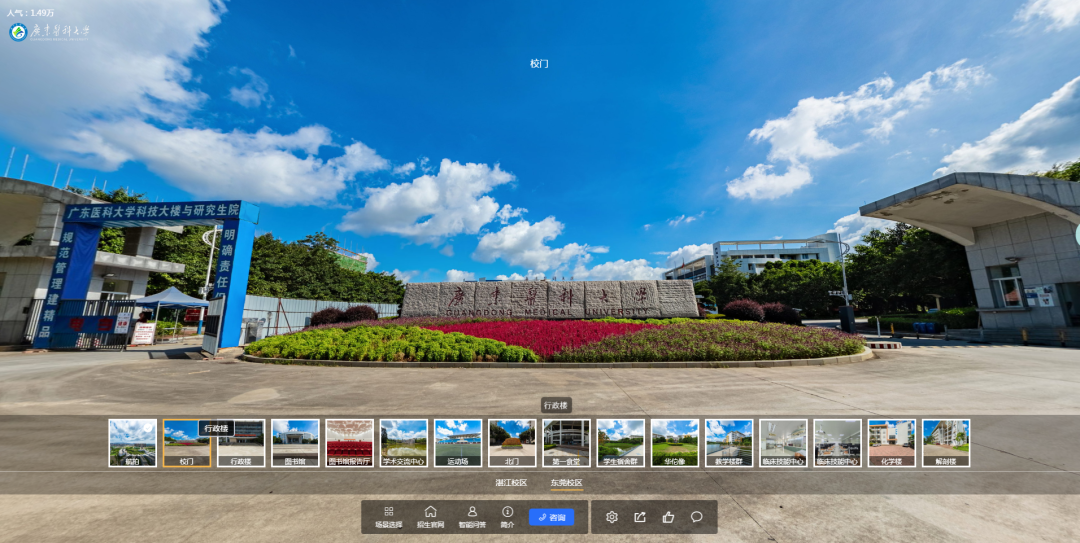Click the Guangdong Medical University logo
This screenshot has height=543, width=1080.
pyautogui.click(x=49, y=32)
